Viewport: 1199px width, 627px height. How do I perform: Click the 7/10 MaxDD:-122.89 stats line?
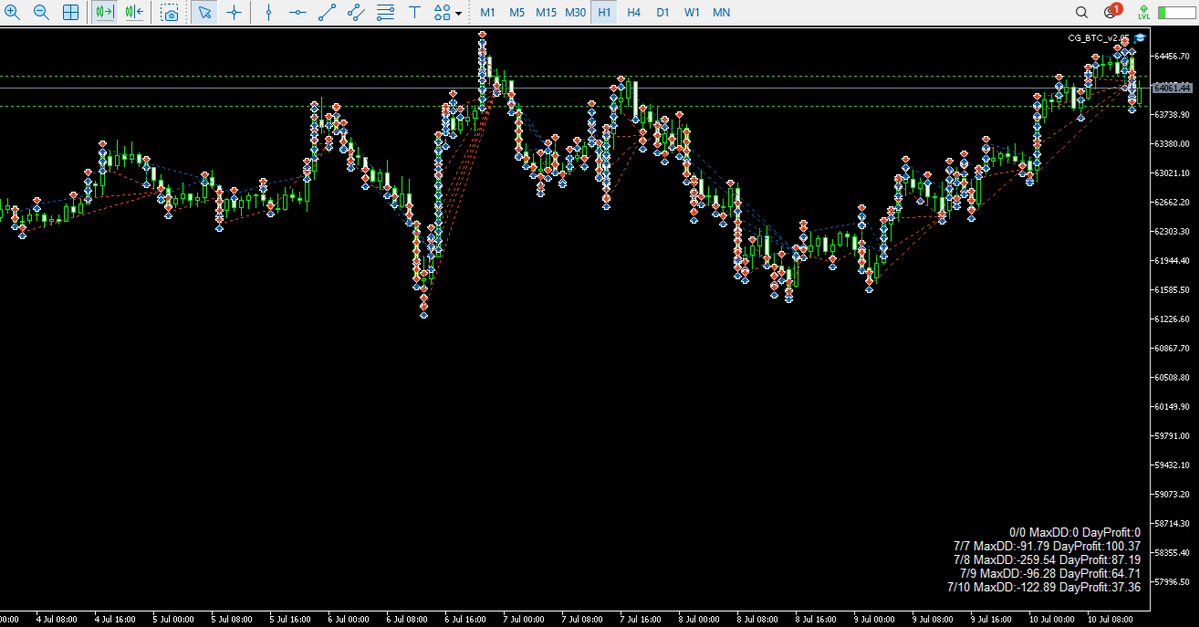(x=1044, y=587)
